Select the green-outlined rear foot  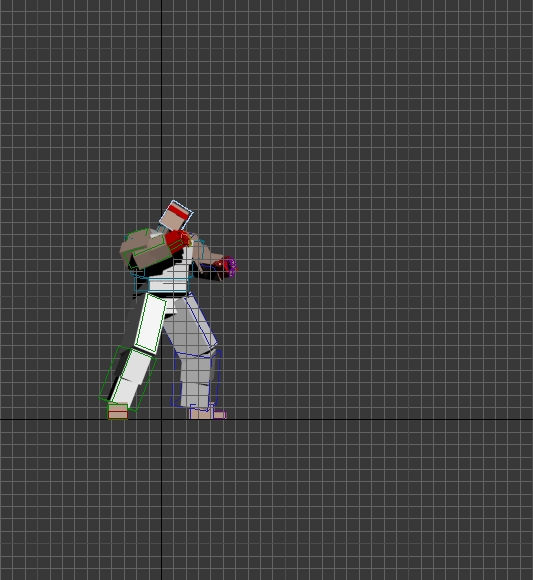[118, 411]
